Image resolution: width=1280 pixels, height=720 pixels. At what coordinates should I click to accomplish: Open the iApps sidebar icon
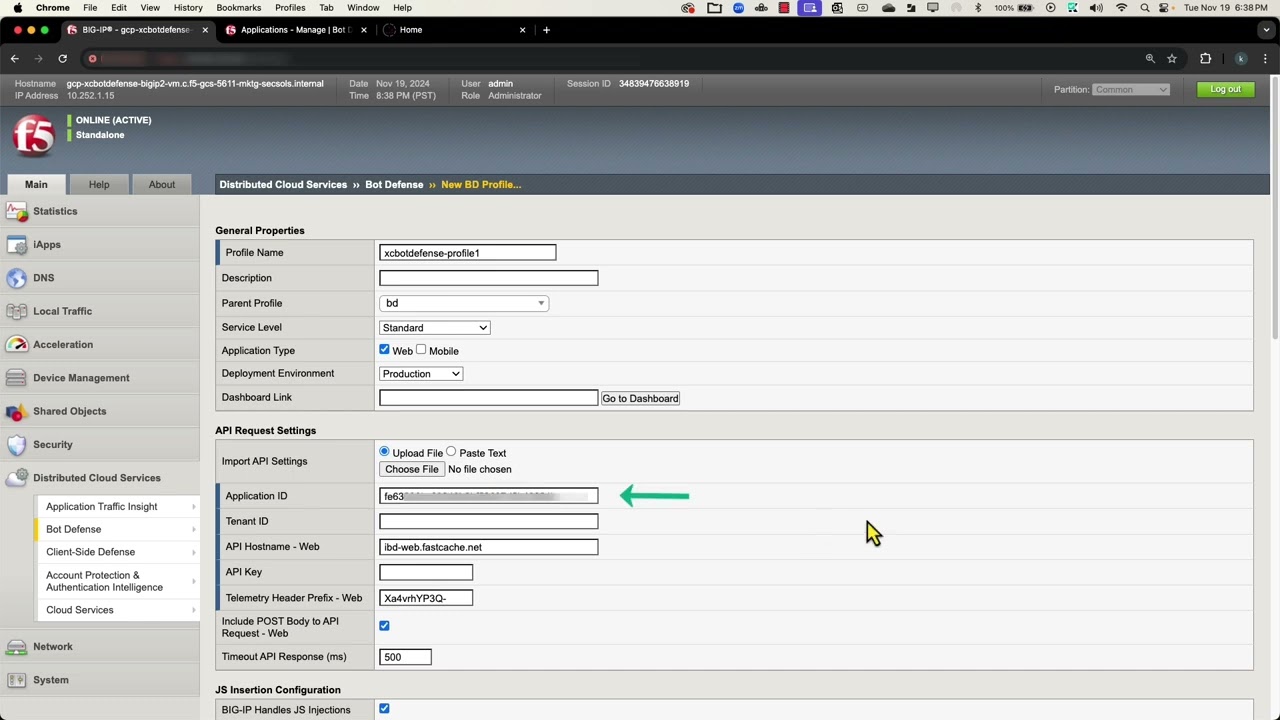coord(16,245)
